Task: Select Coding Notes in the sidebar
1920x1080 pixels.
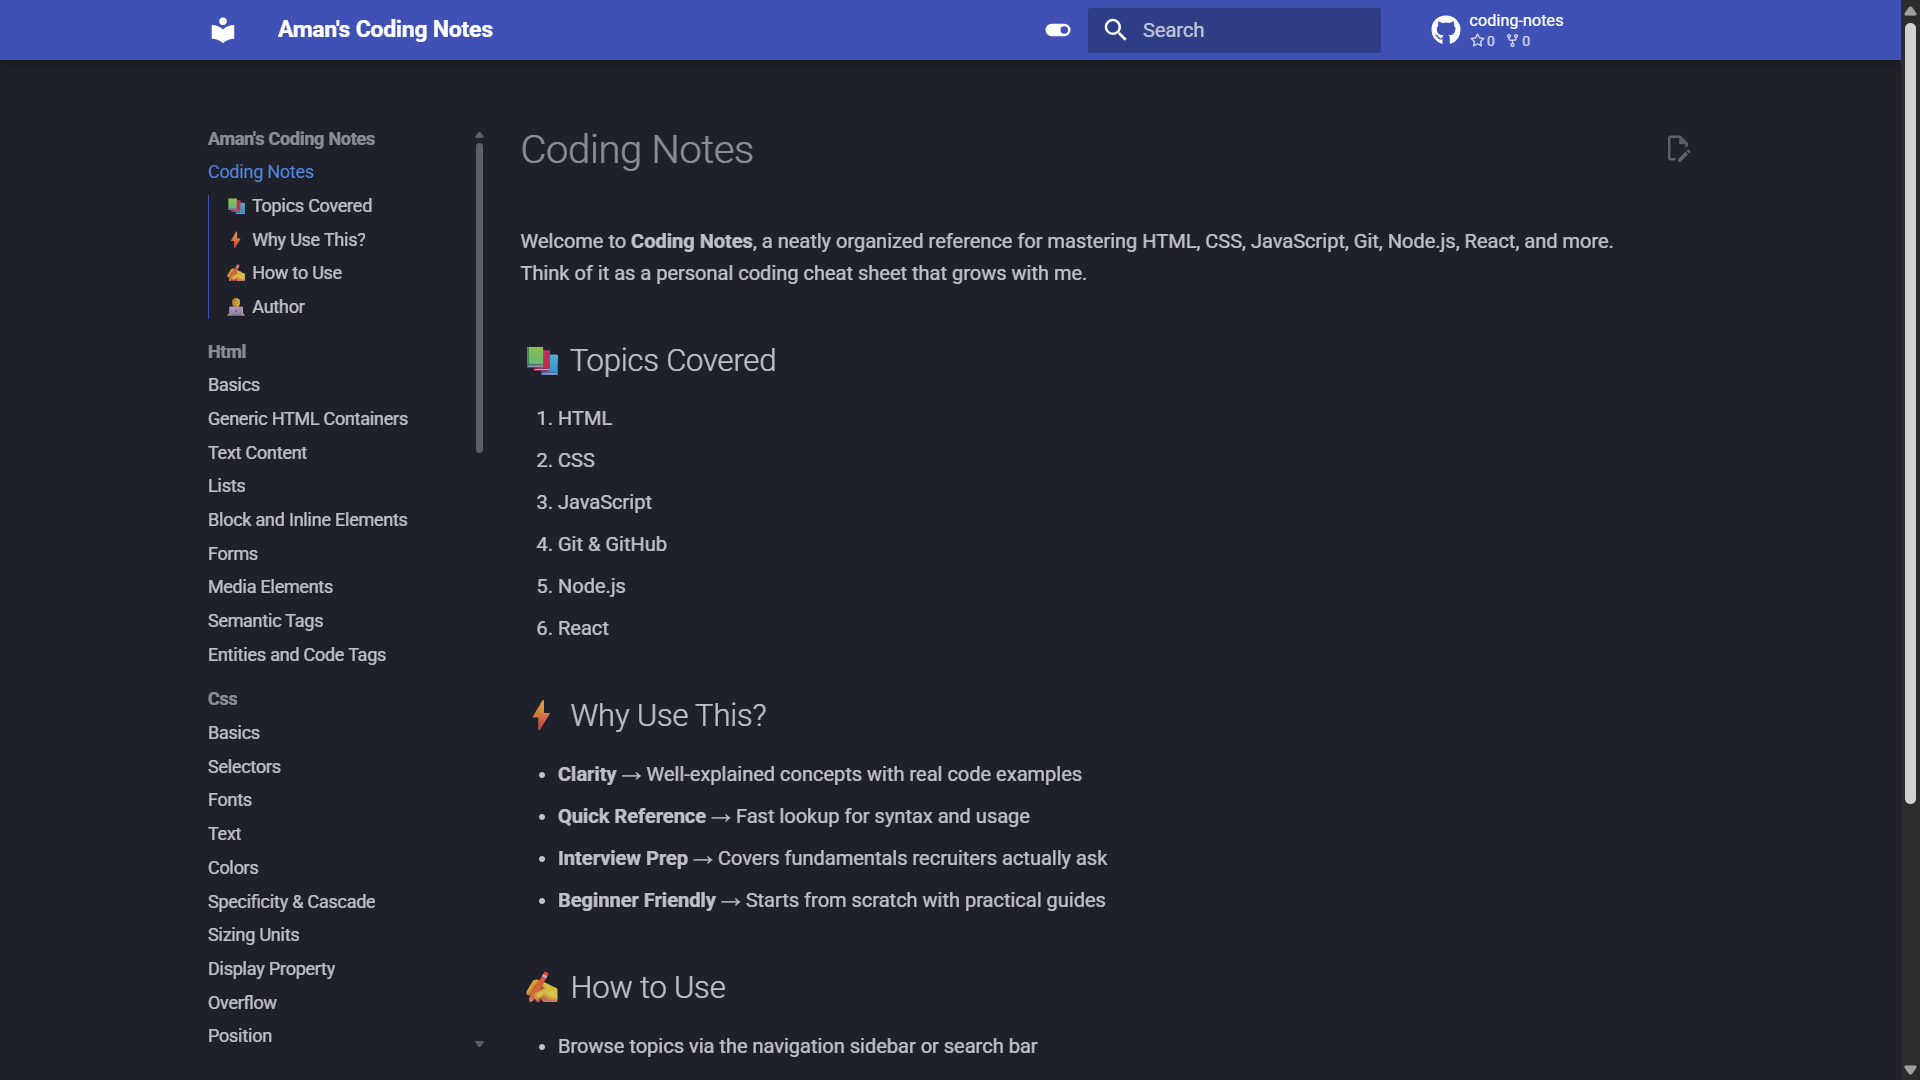Action: pyautogui.click(x=260, y=172)
